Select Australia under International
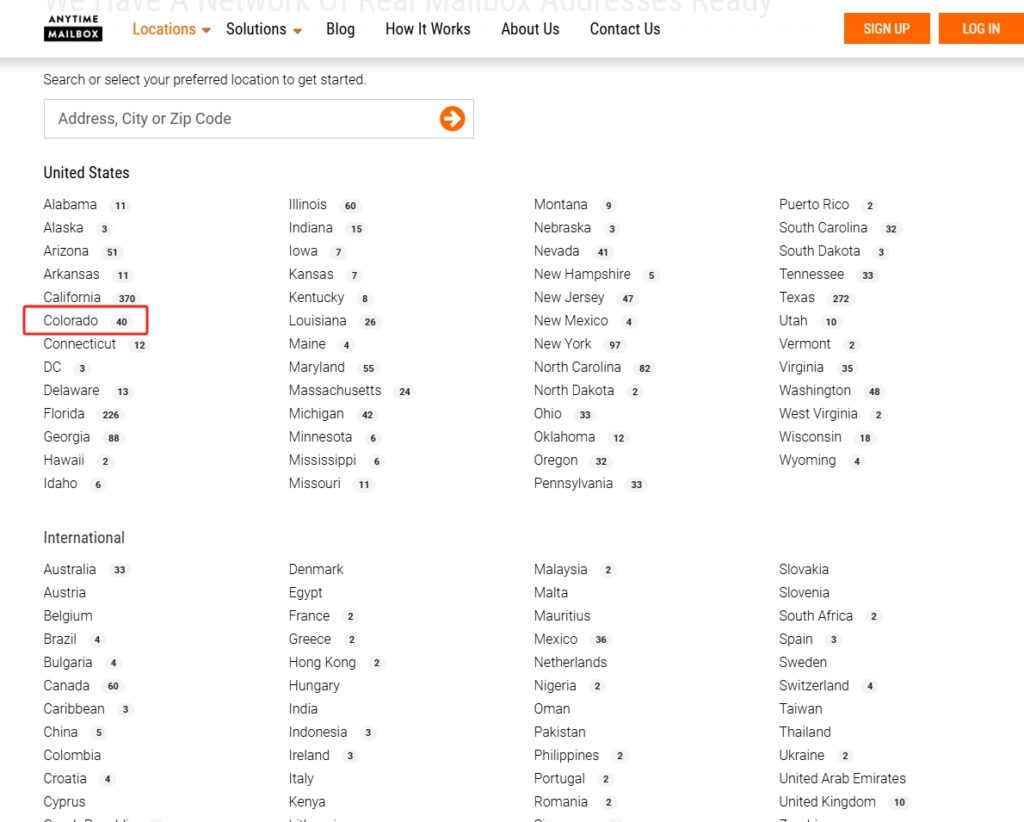The width and height of the screenshot is (1024, 822). coord(70,570)
